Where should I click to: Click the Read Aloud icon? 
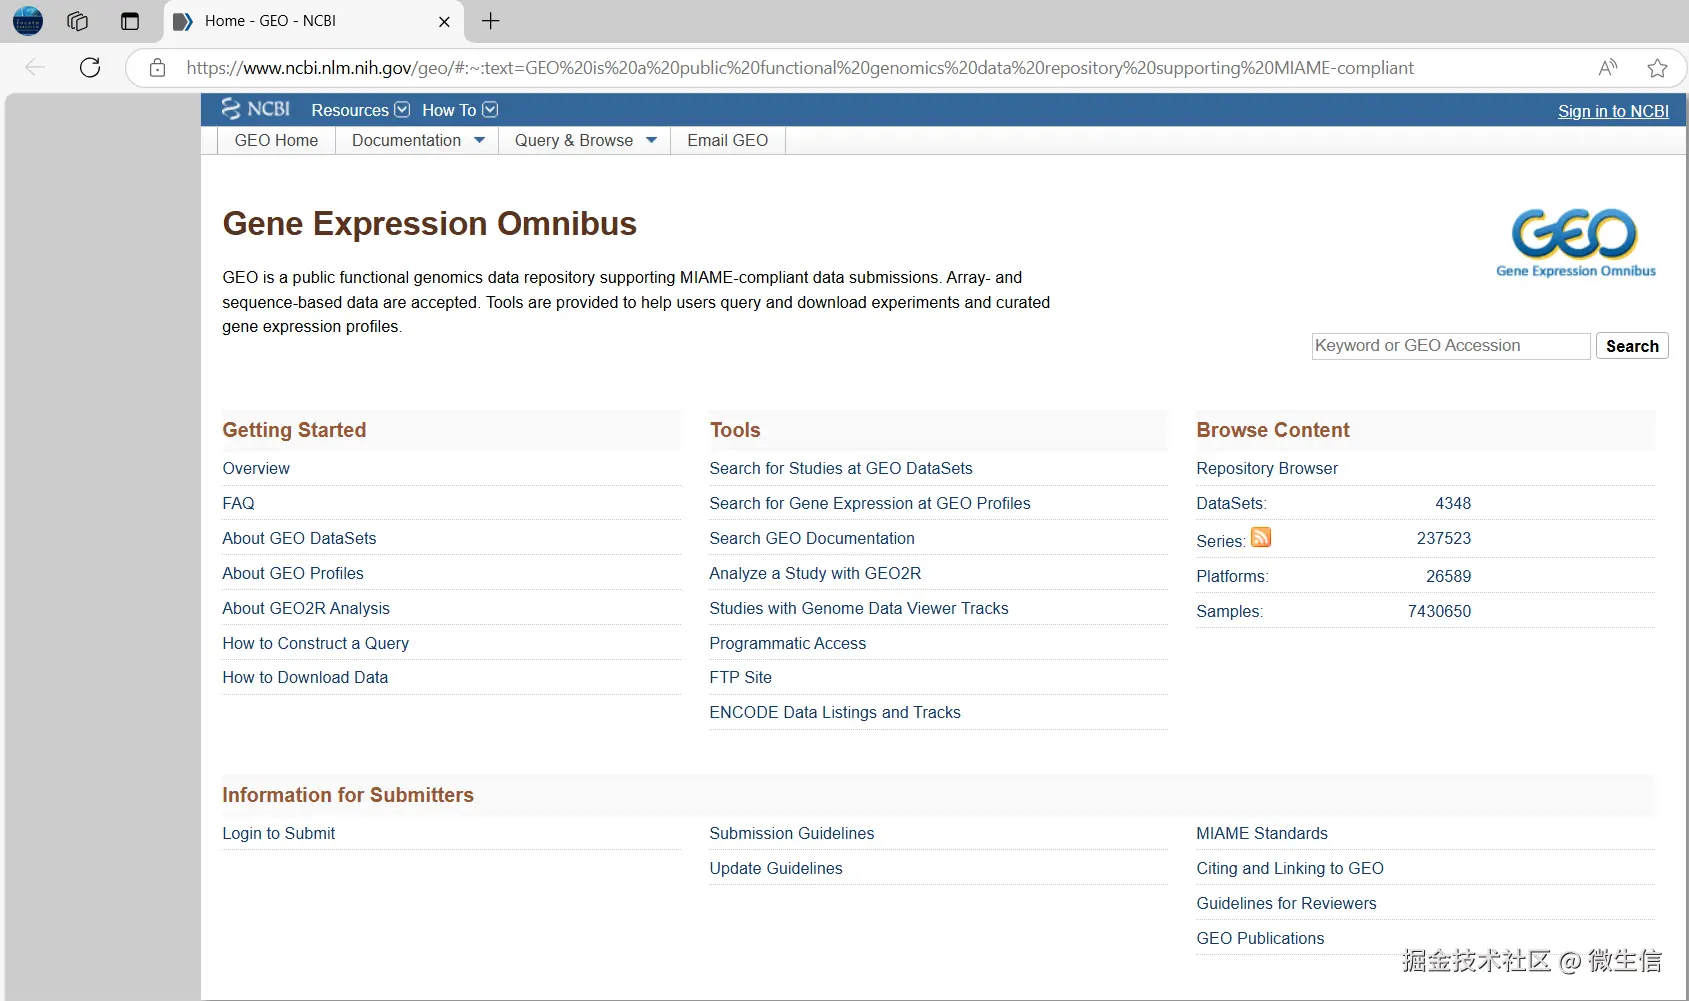(x=1607, y=68)
